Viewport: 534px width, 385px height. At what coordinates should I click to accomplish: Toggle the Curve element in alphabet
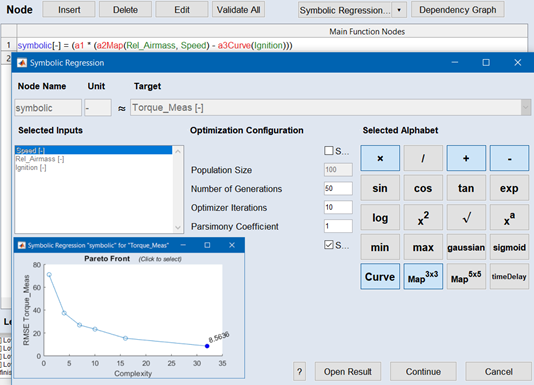tap(380, 276)
